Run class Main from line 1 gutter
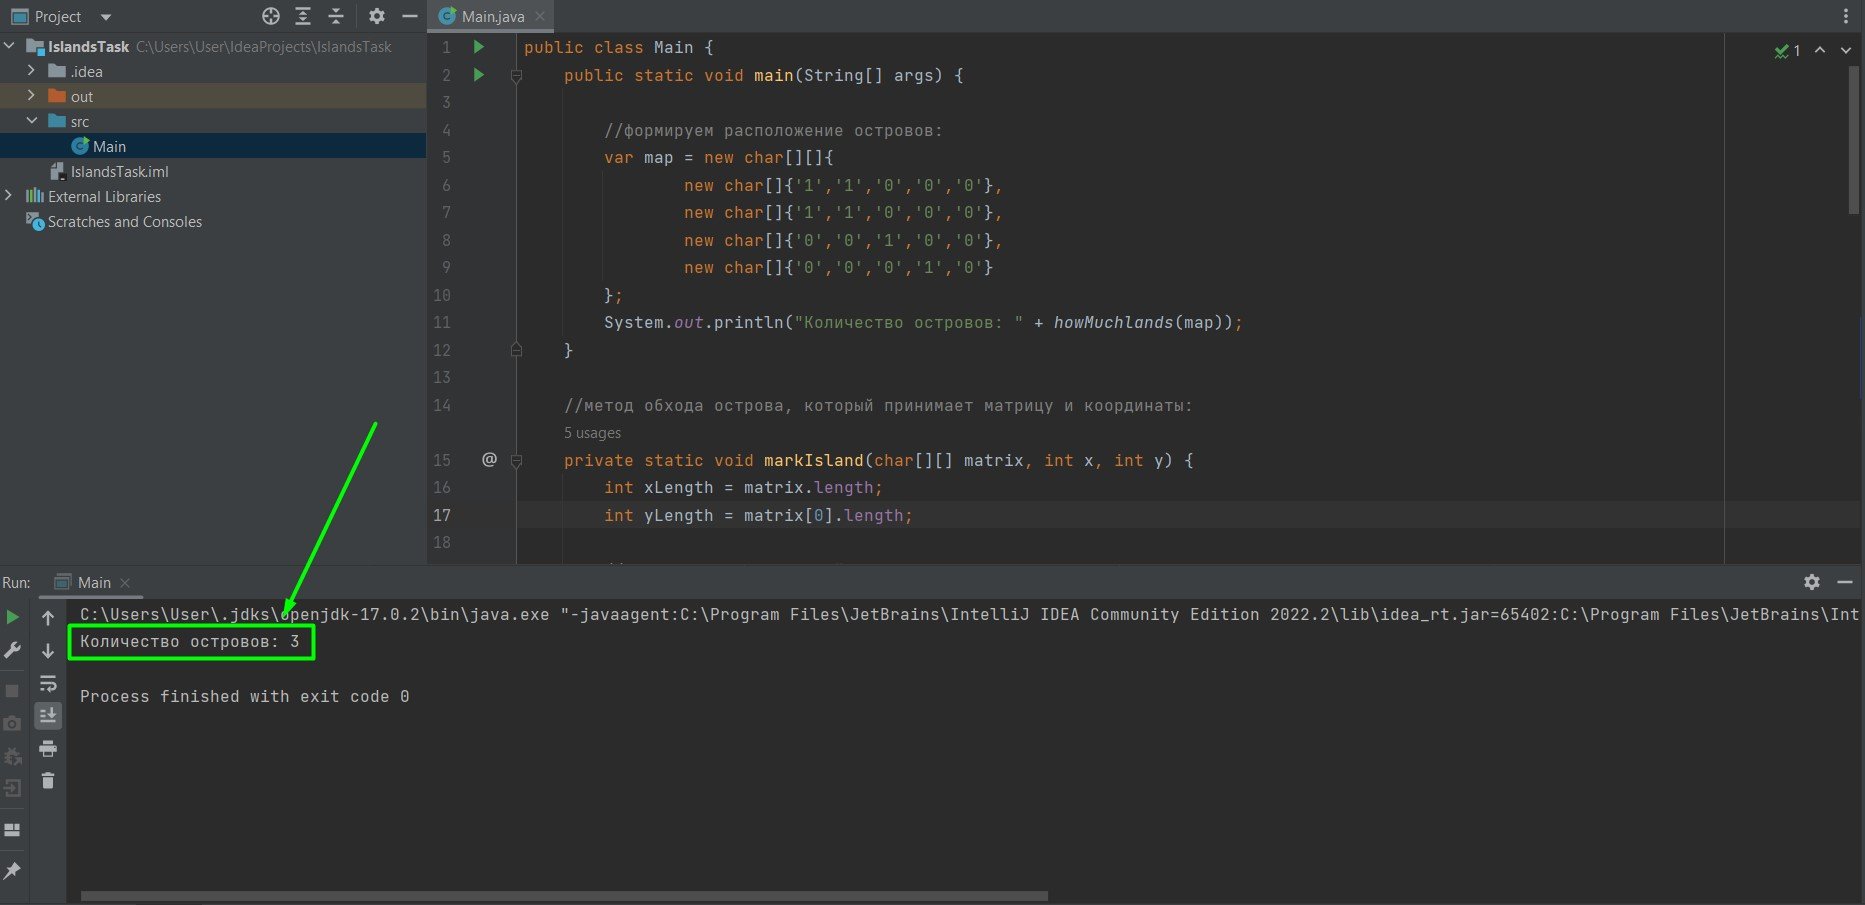The height and width of the screenshot is (905, 1865). (x=479, y=47)
